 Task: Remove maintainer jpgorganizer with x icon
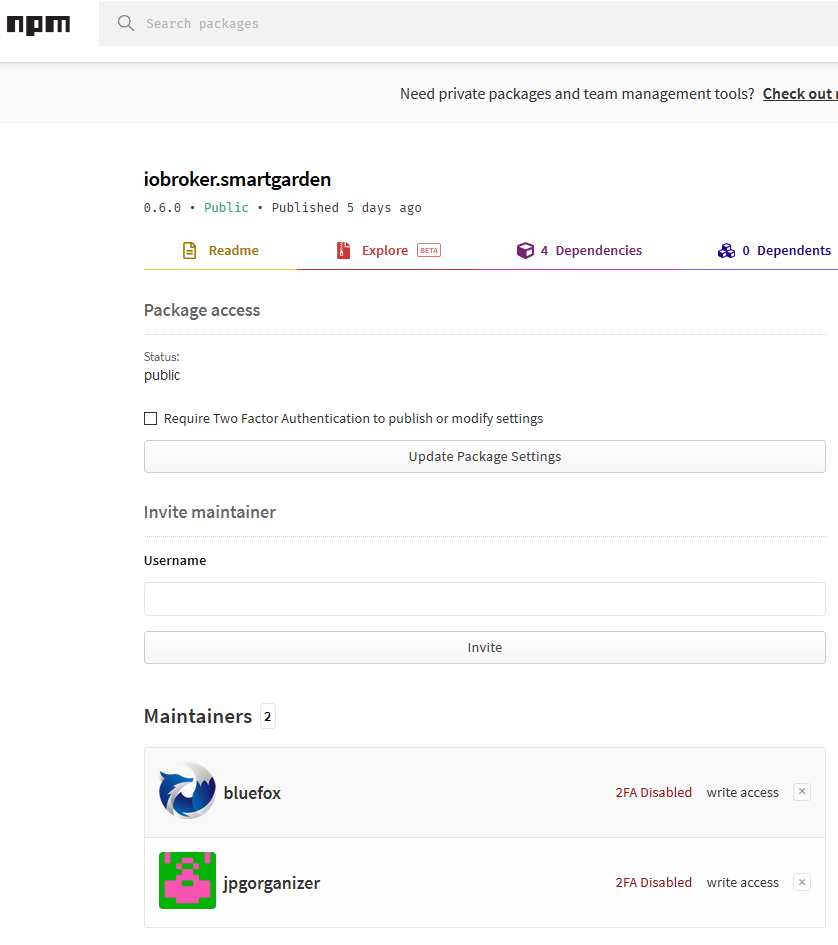click(802, 882)
